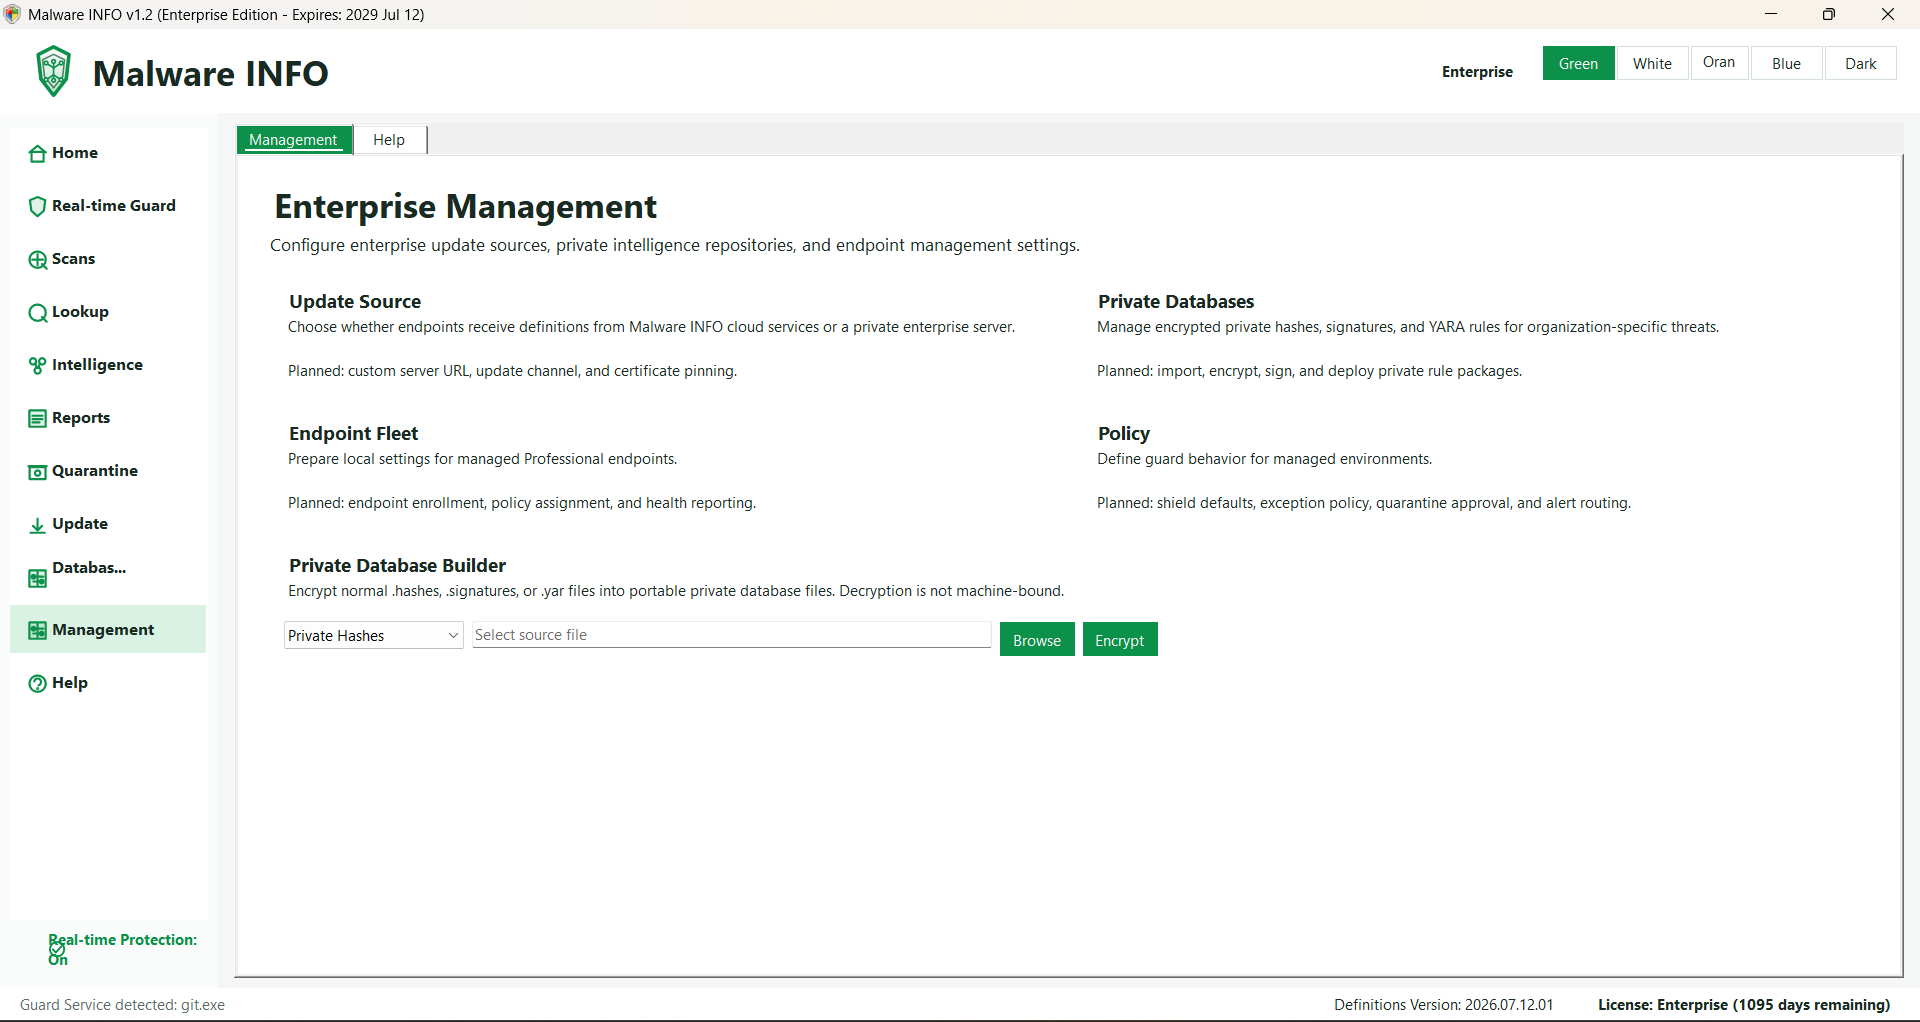The height and width of the screenshot is (1022, 1920).
Task: Click the Enterprise edition label
Action: (x=1477, y=72)
